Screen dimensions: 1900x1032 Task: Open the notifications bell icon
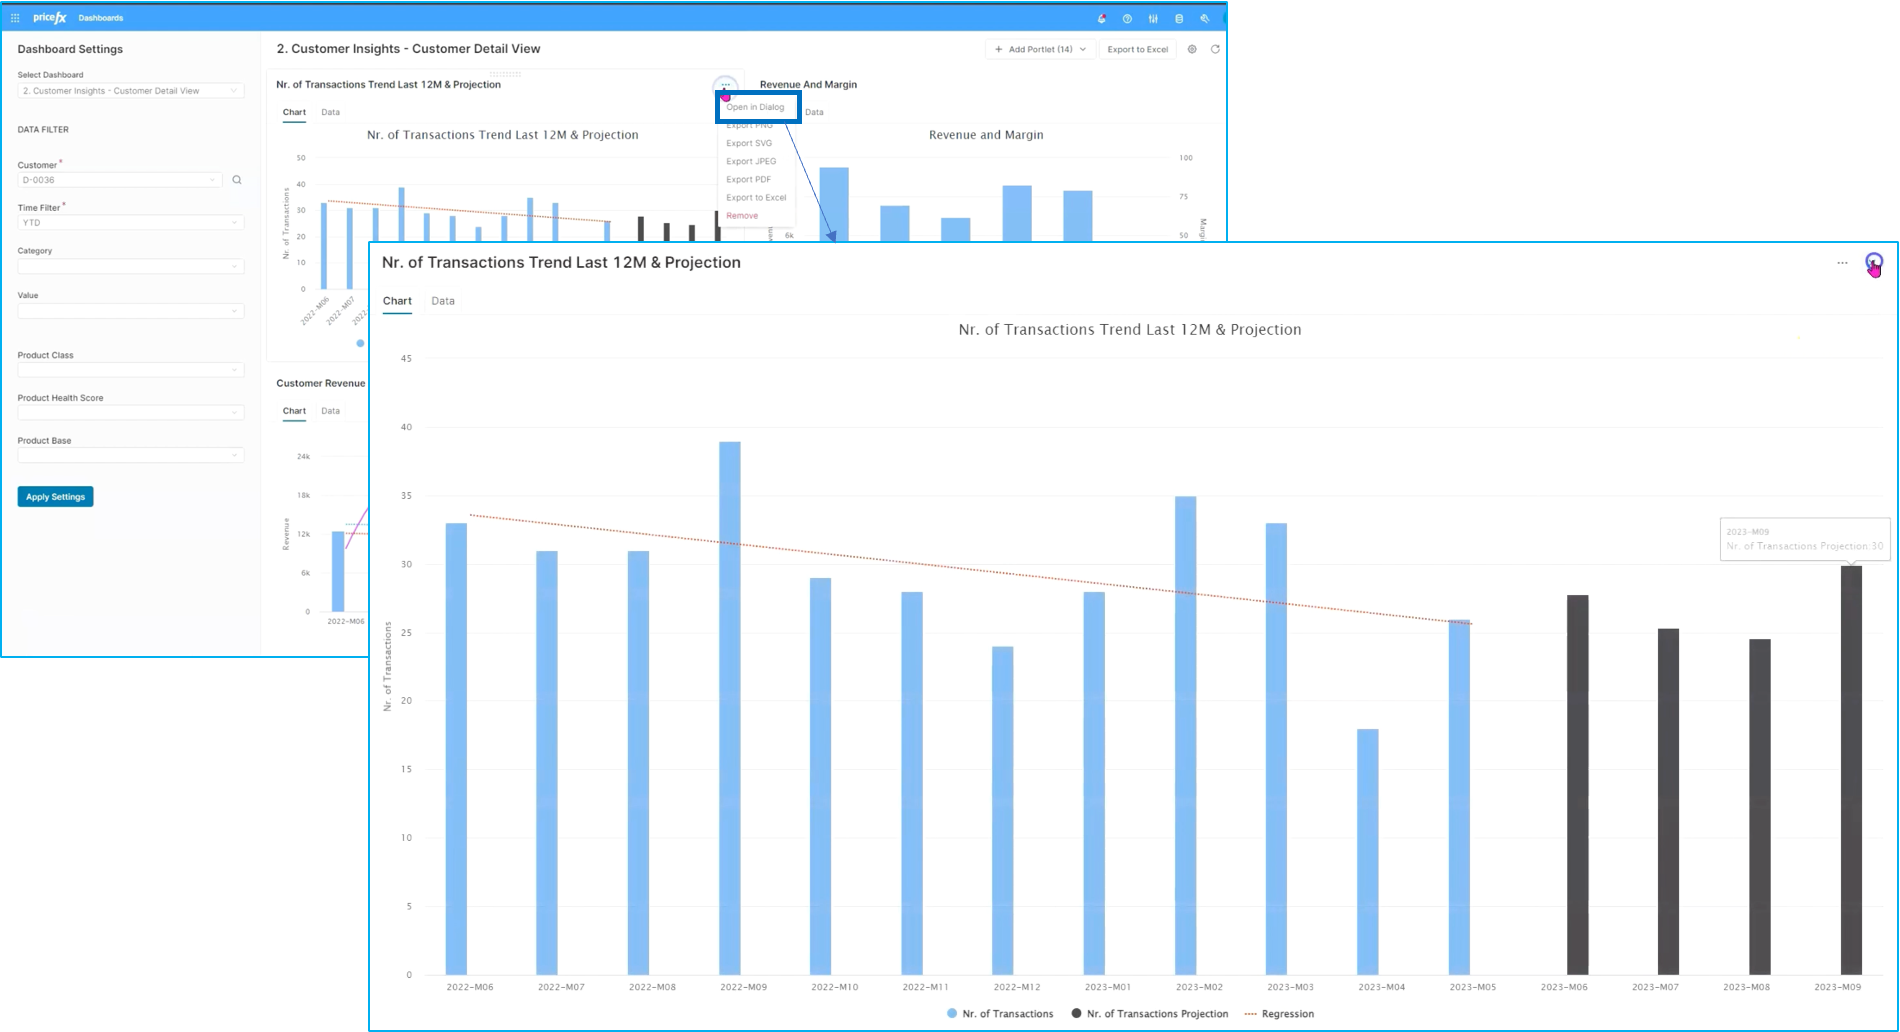click(1102, 18)
